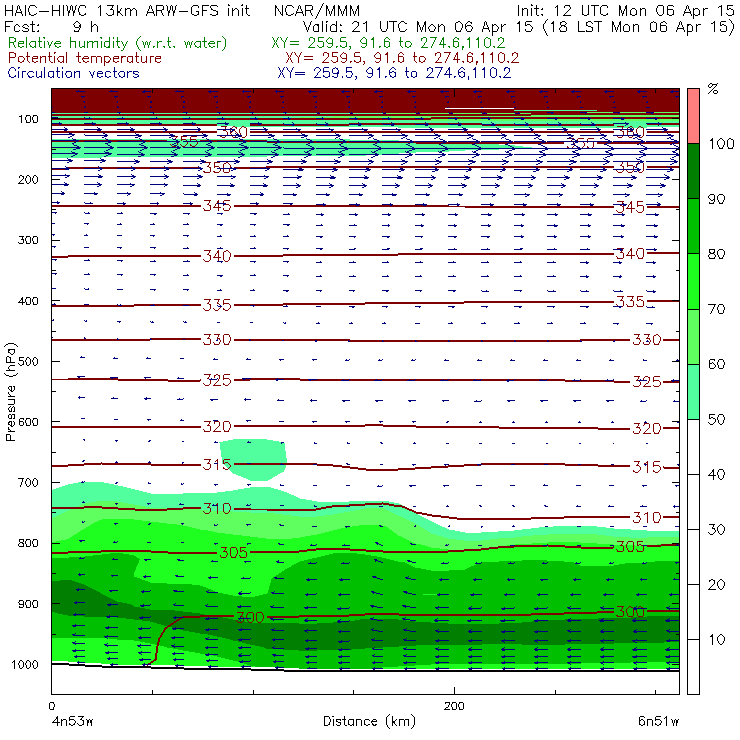
Task: Select the left-hand "340" contour label
Action: 217,256
